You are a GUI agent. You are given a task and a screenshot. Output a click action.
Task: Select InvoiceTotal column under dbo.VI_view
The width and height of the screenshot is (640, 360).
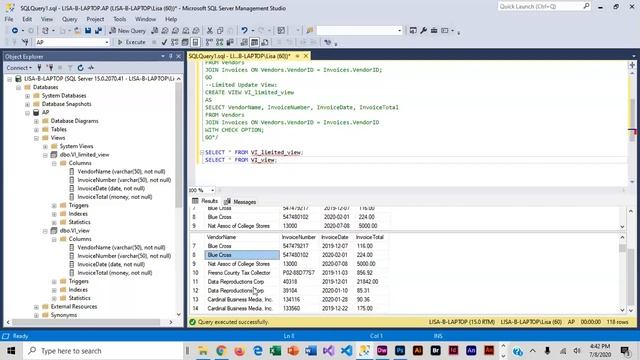click(x=115, y=273)
